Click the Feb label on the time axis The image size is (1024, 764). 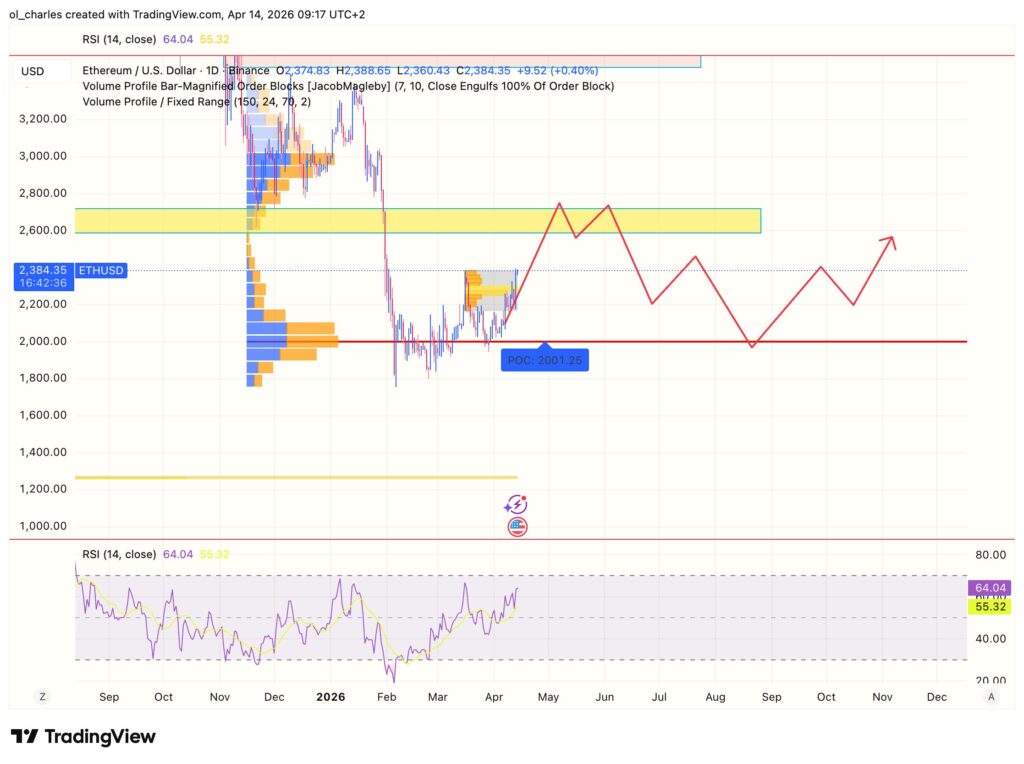(386, 697)
